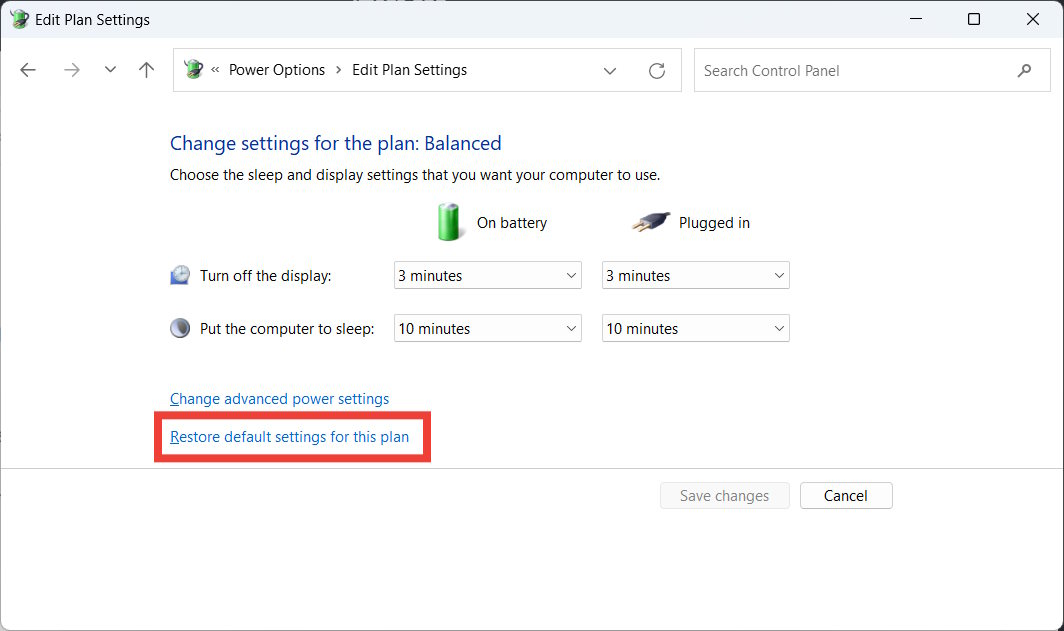The width and height of the screenshot is (1064, 631).
Task: Refresh the current page
Action: click(x=656, y=70)
